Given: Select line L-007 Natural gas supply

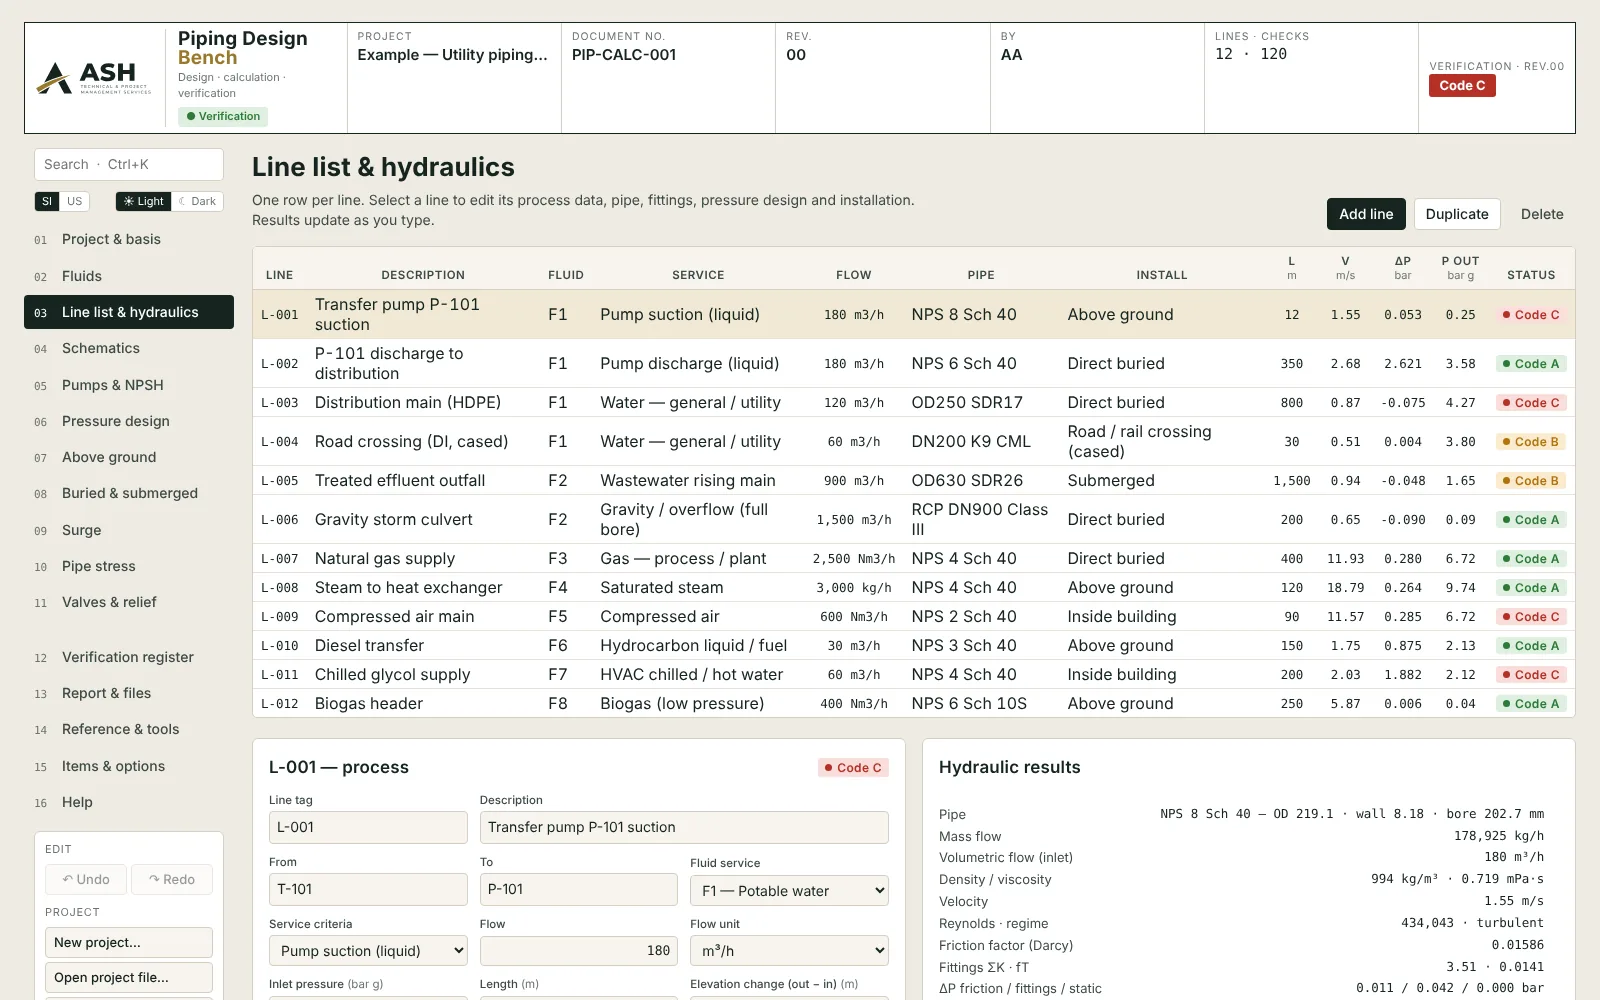Looking at the screenshot, I should (x=914, y=559).
